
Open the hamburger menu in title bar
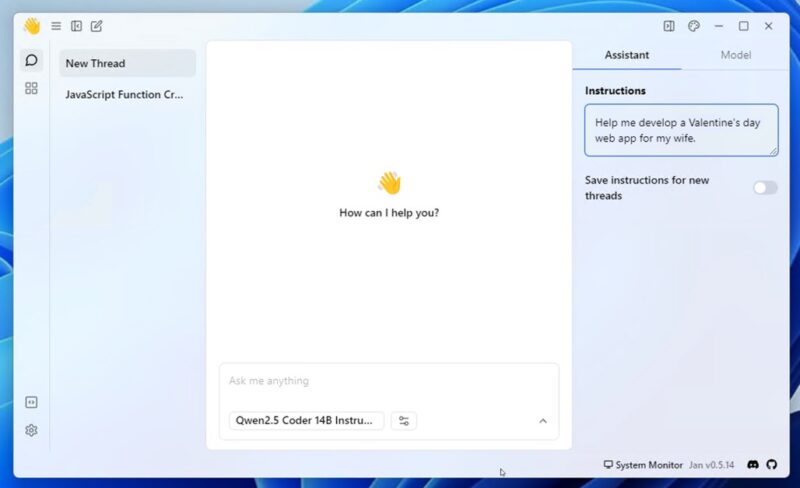(x=56, y=26)
